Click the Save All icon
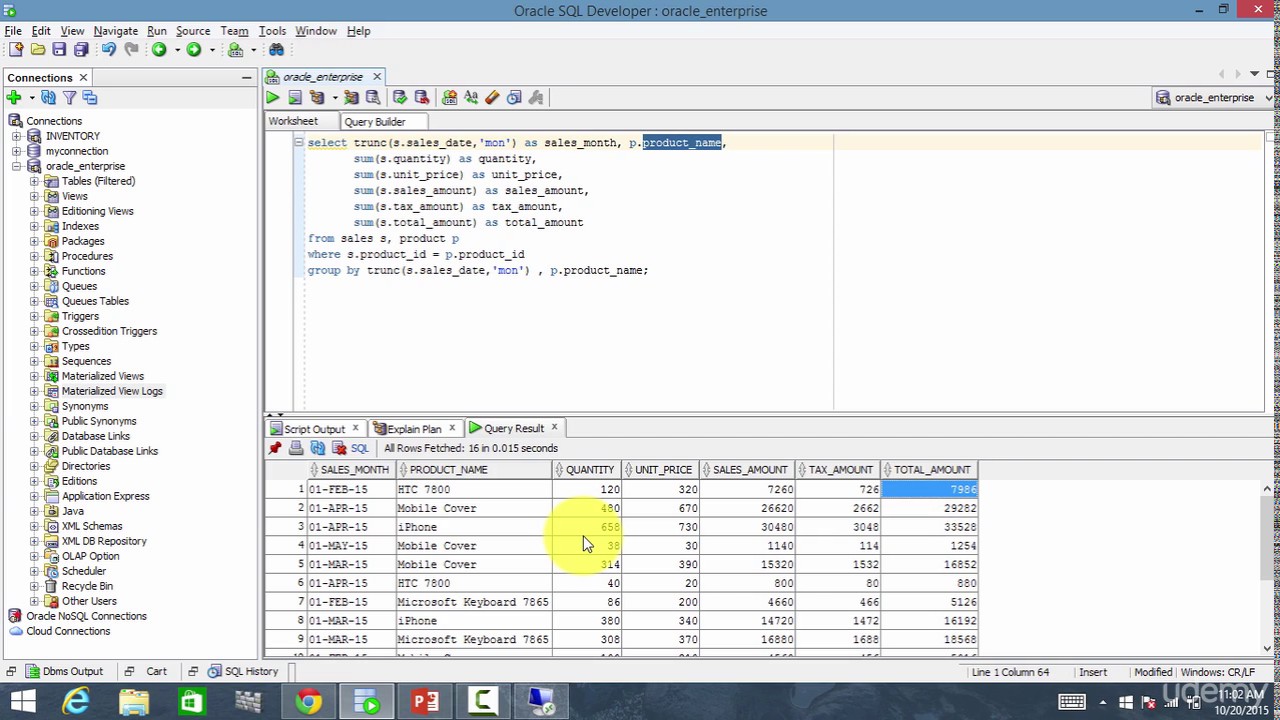The image size is (1280, 720). (80, 49)
